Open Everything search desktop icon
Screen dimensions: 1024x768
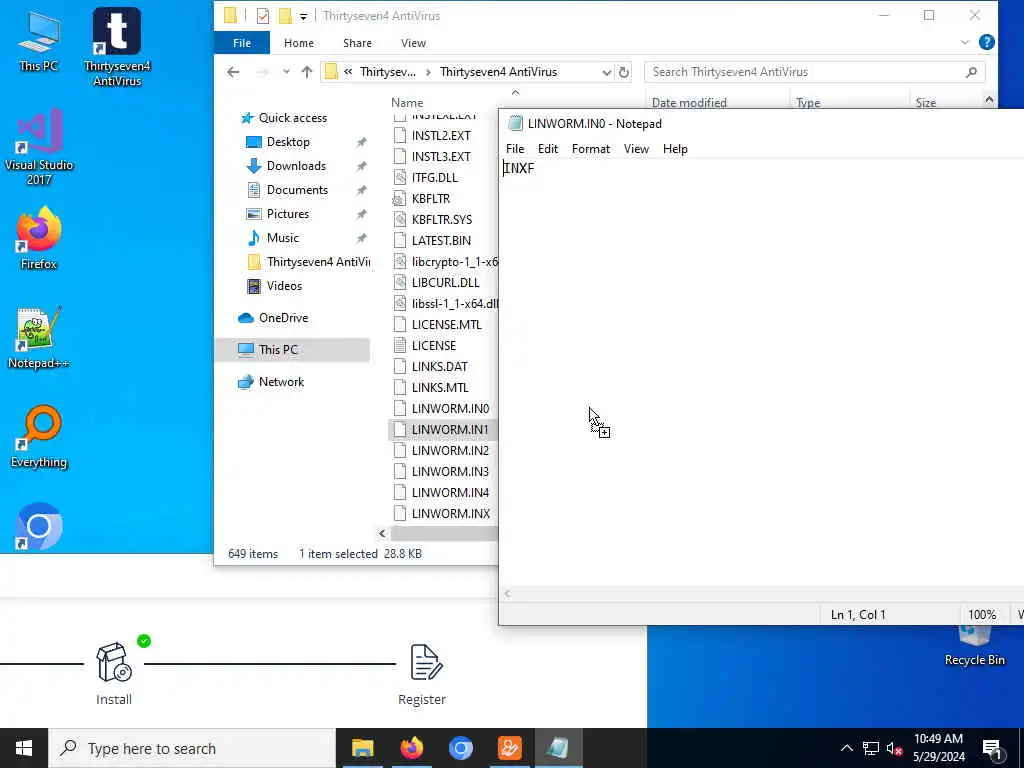click(x=39, y=437)
